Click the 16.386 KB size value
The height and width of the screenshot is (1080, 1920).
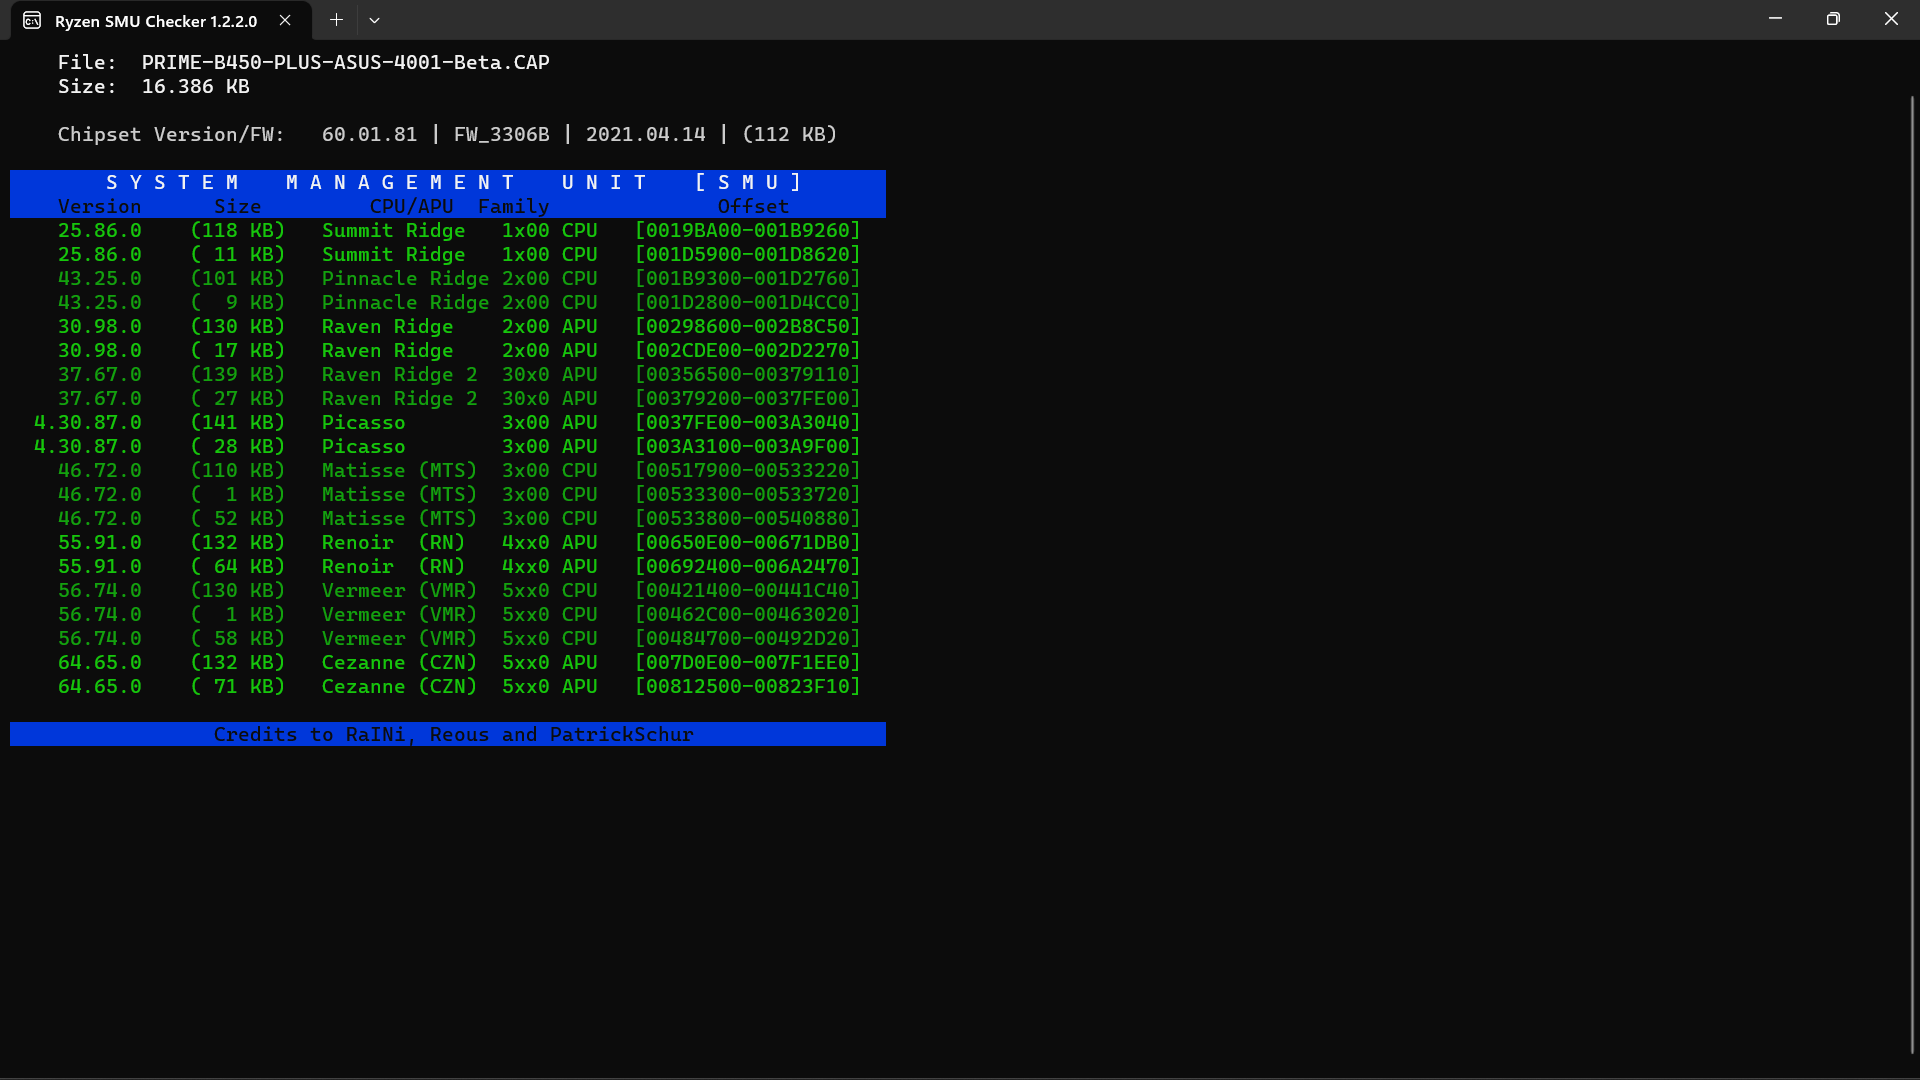point(195,86)
